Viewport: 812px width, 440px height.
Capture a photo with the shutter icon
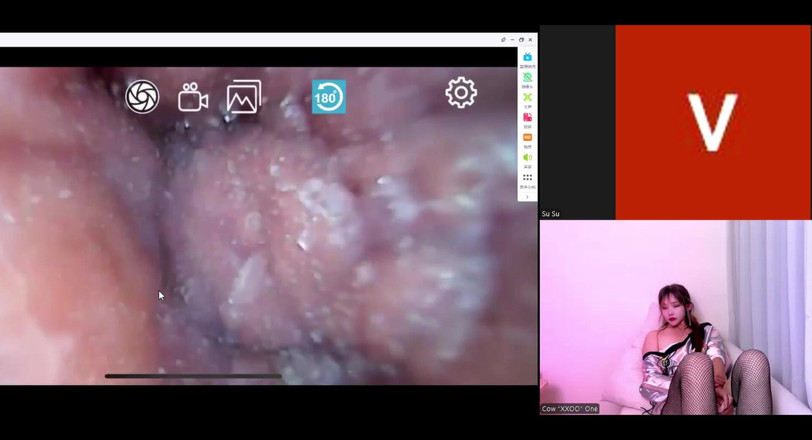coord(142,97)
